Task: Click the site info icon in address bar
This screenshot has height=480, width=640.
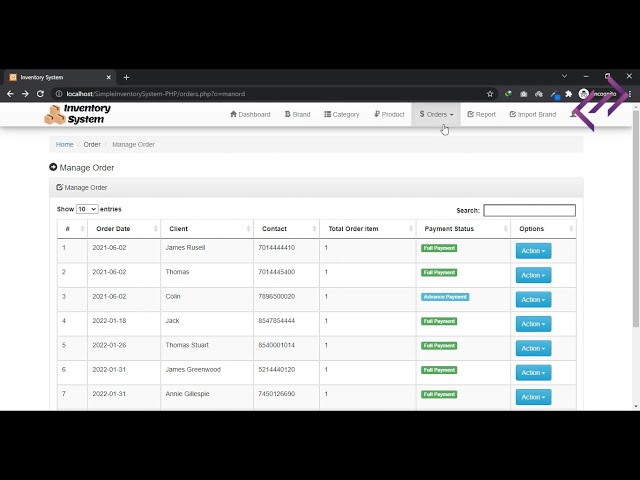Action: coord(59,94)
